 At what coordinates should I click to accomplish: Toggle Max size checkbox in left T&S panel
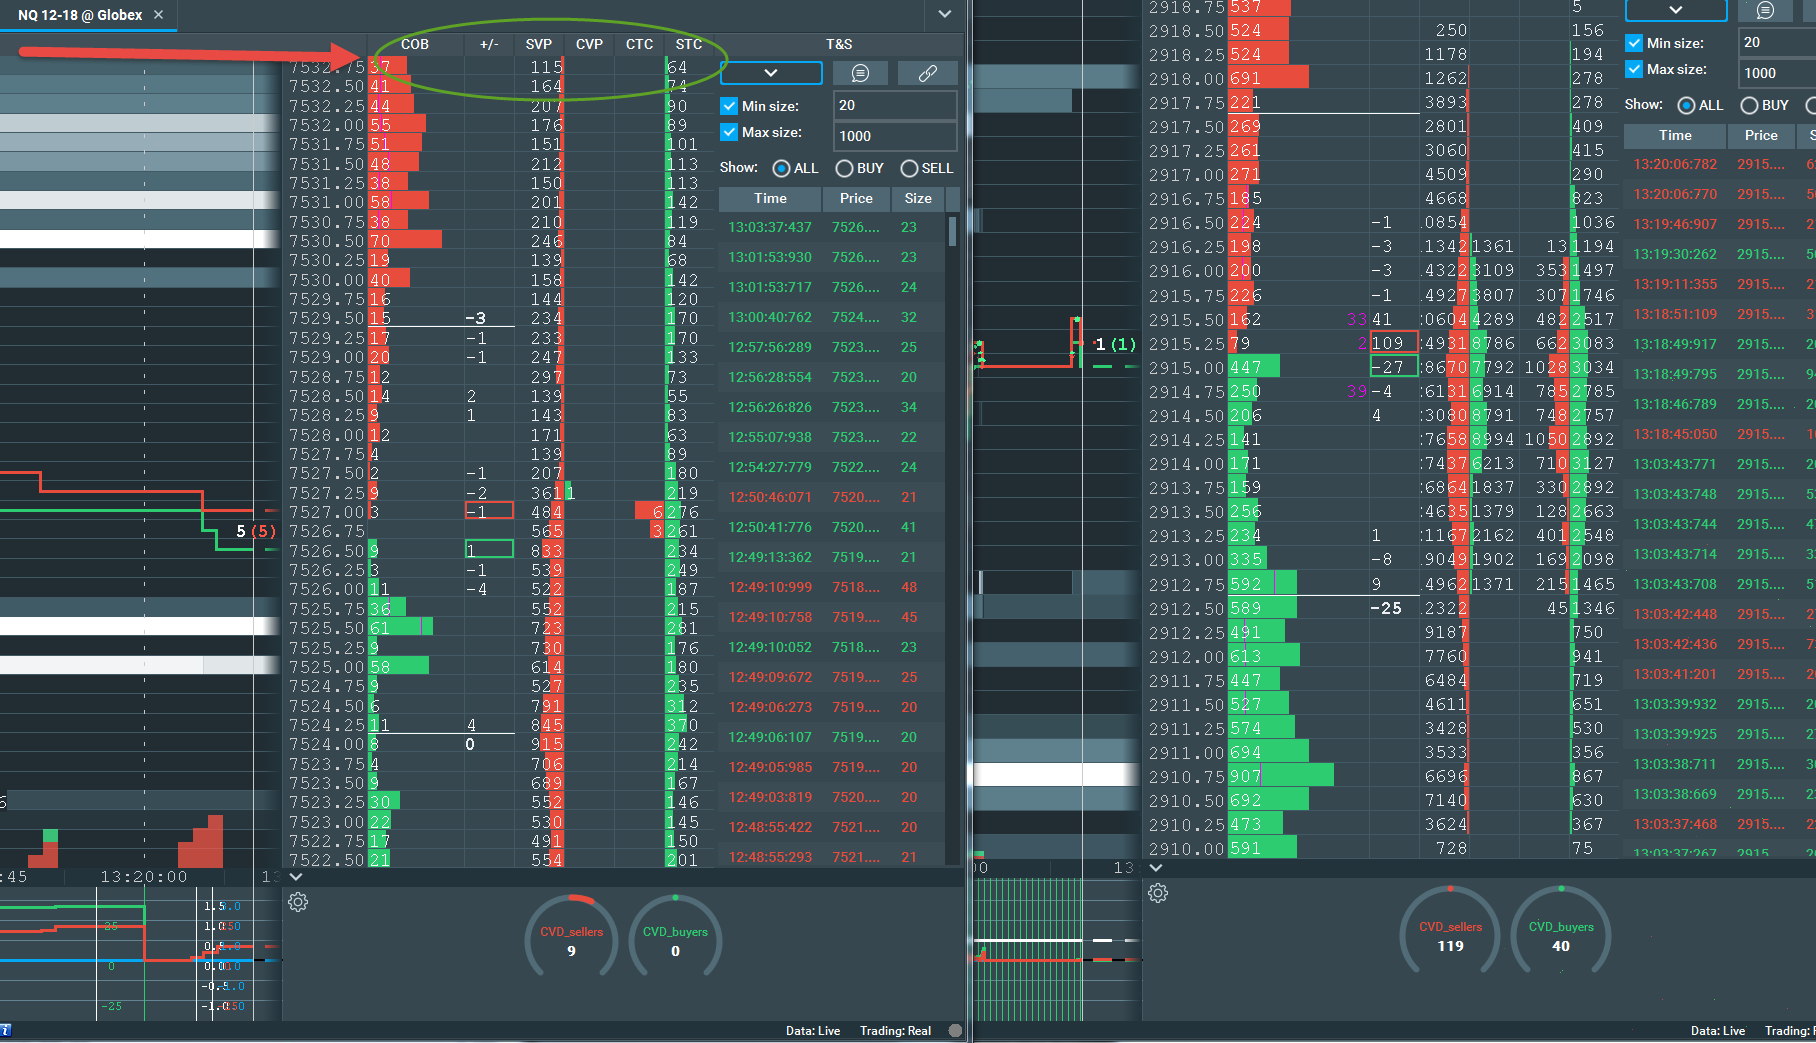(x=729, y=132)
